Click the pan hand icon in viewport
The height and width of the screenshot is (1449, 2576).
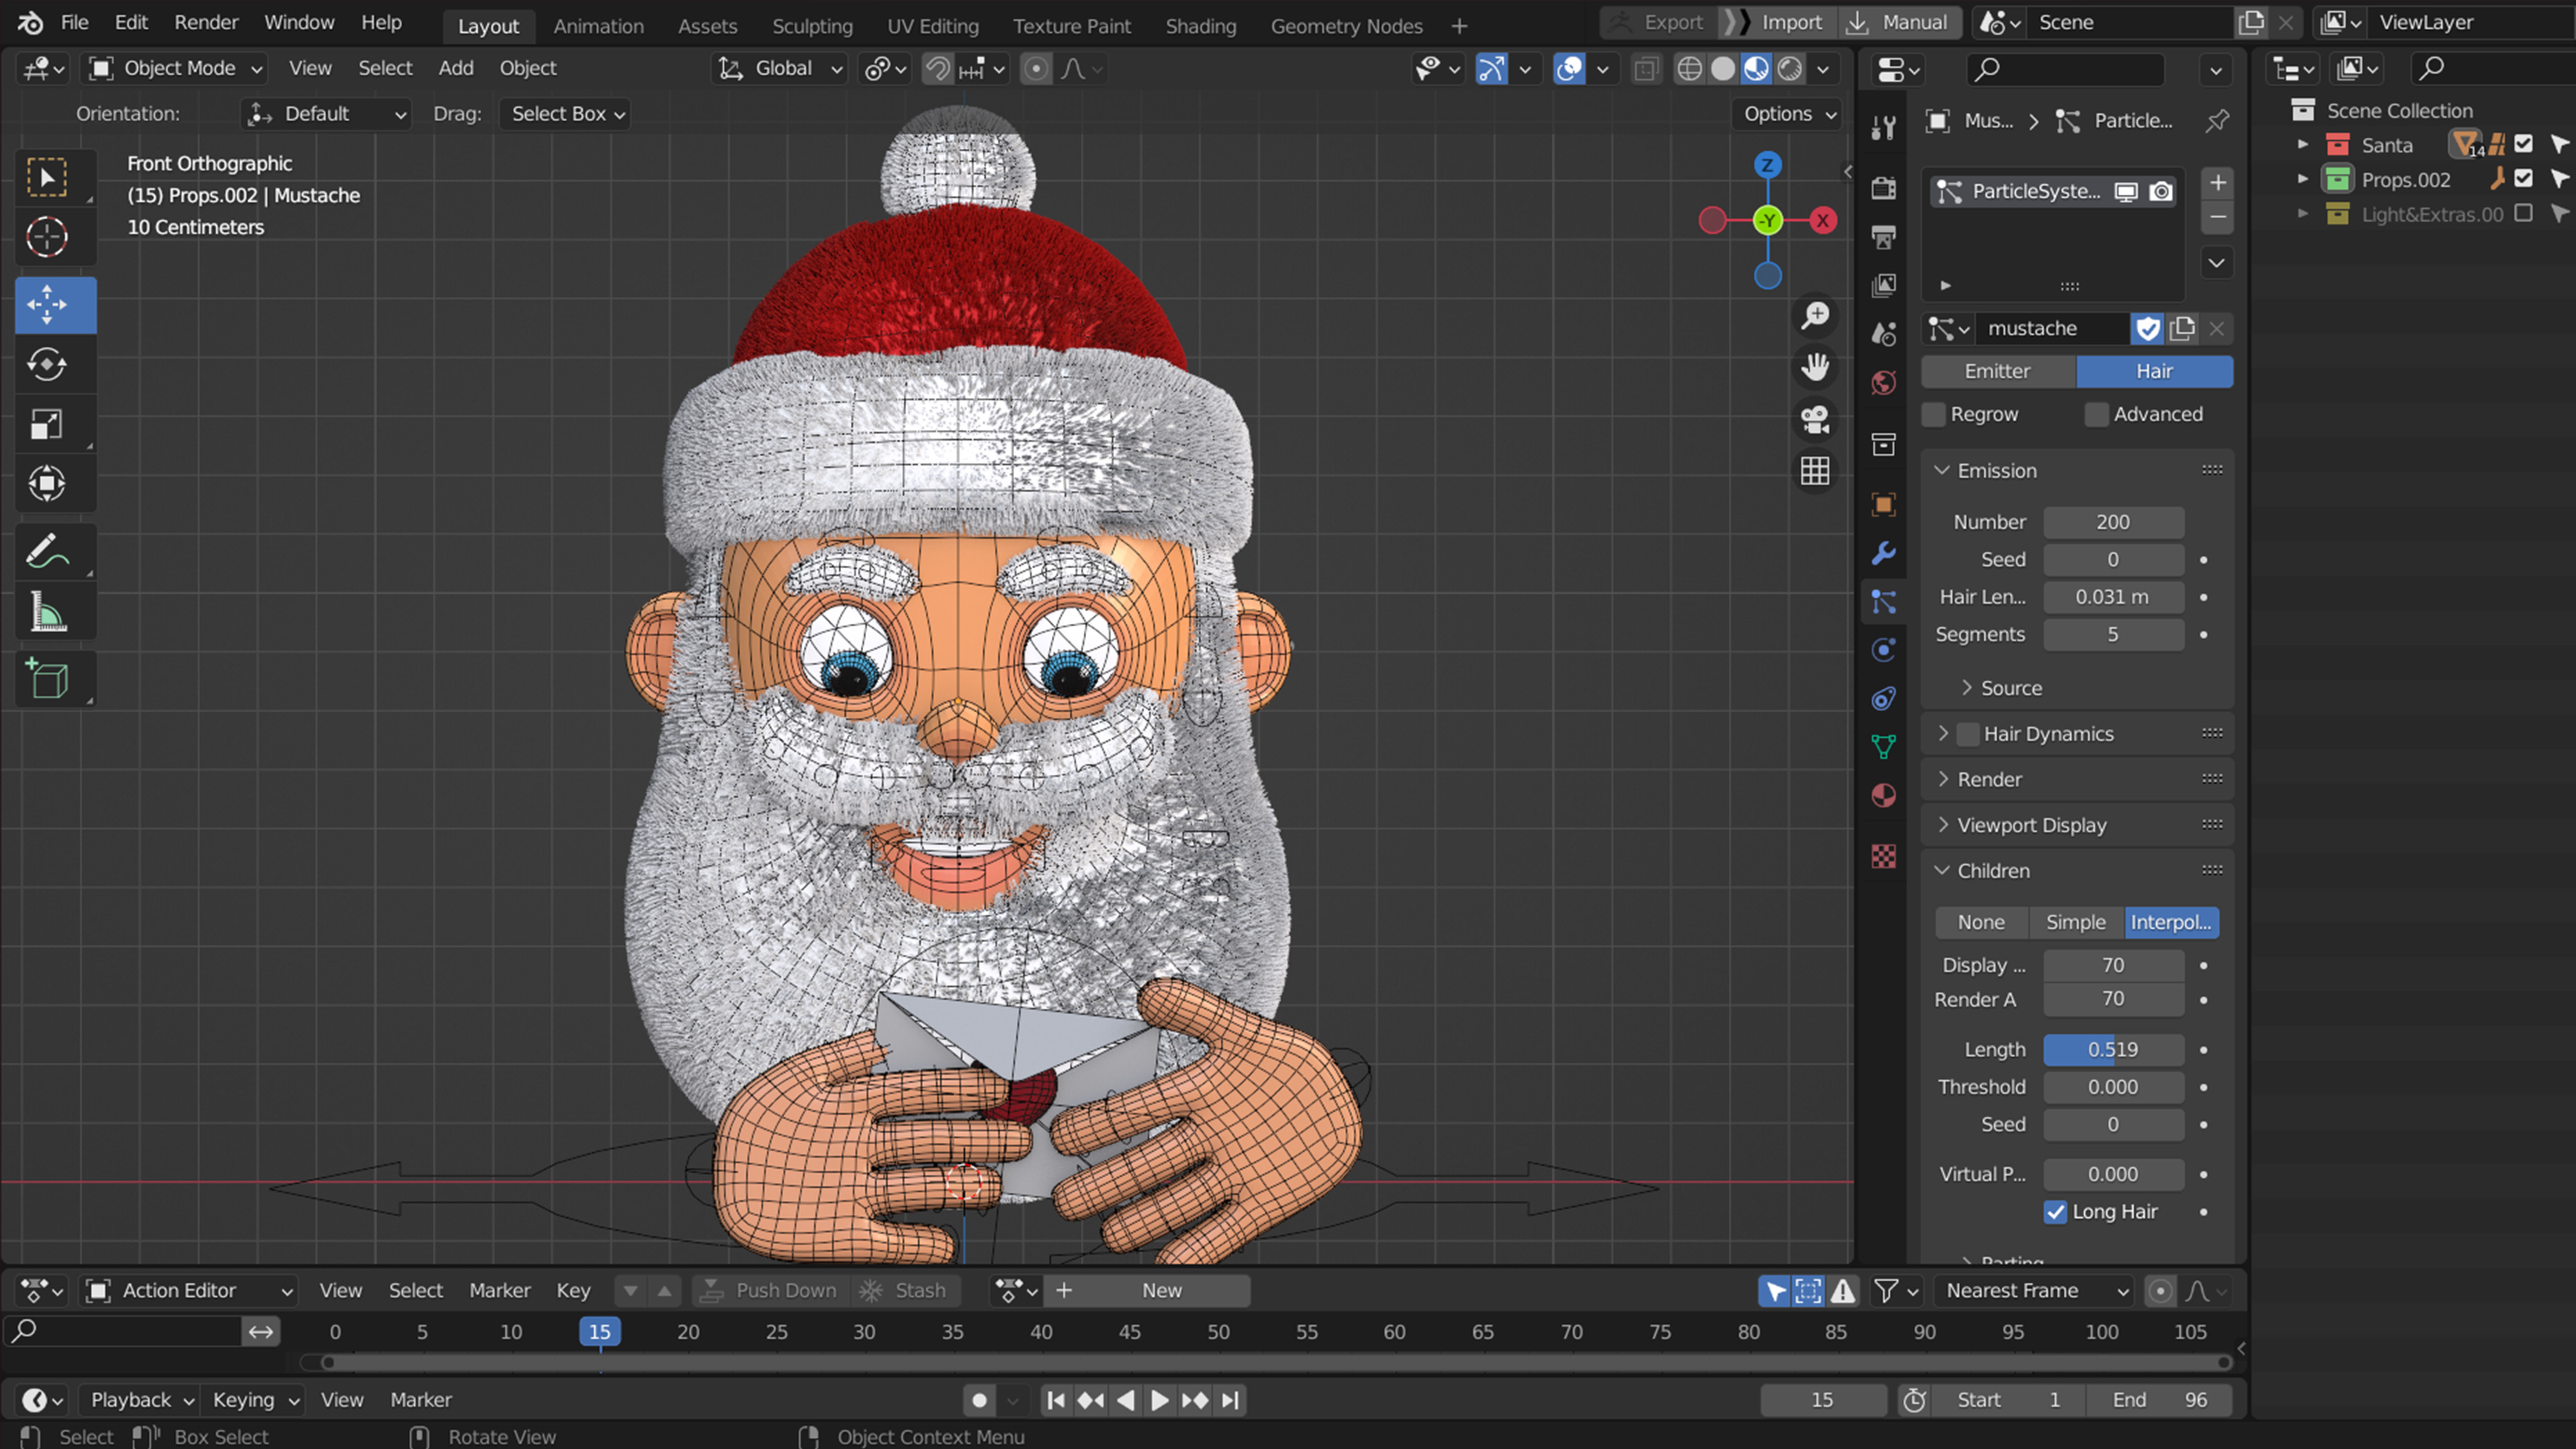coord(1815,367)
